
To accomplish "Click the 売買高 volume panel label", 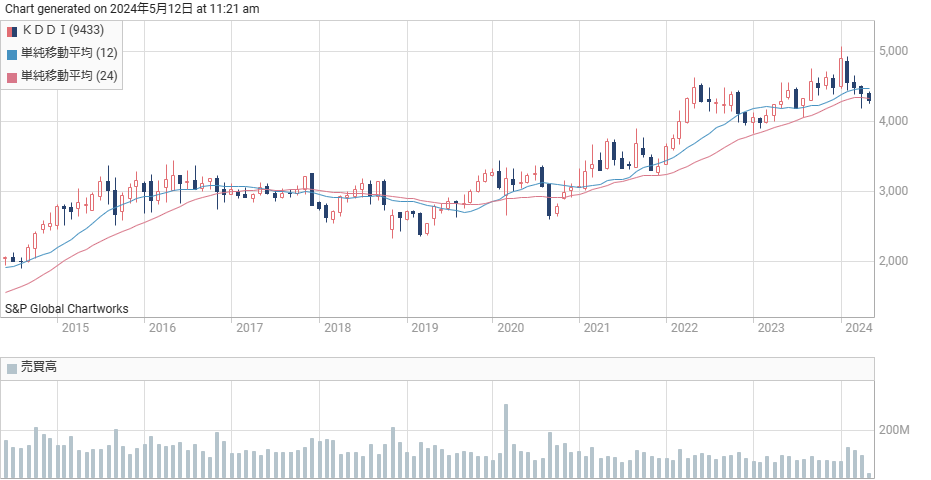I will click(39, 367).
